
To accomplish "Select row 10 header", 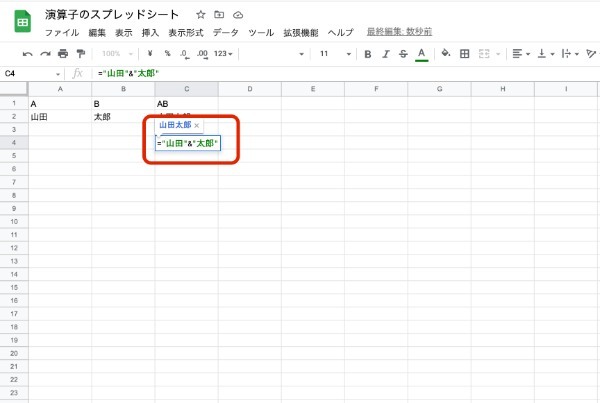I will (14, 222).
